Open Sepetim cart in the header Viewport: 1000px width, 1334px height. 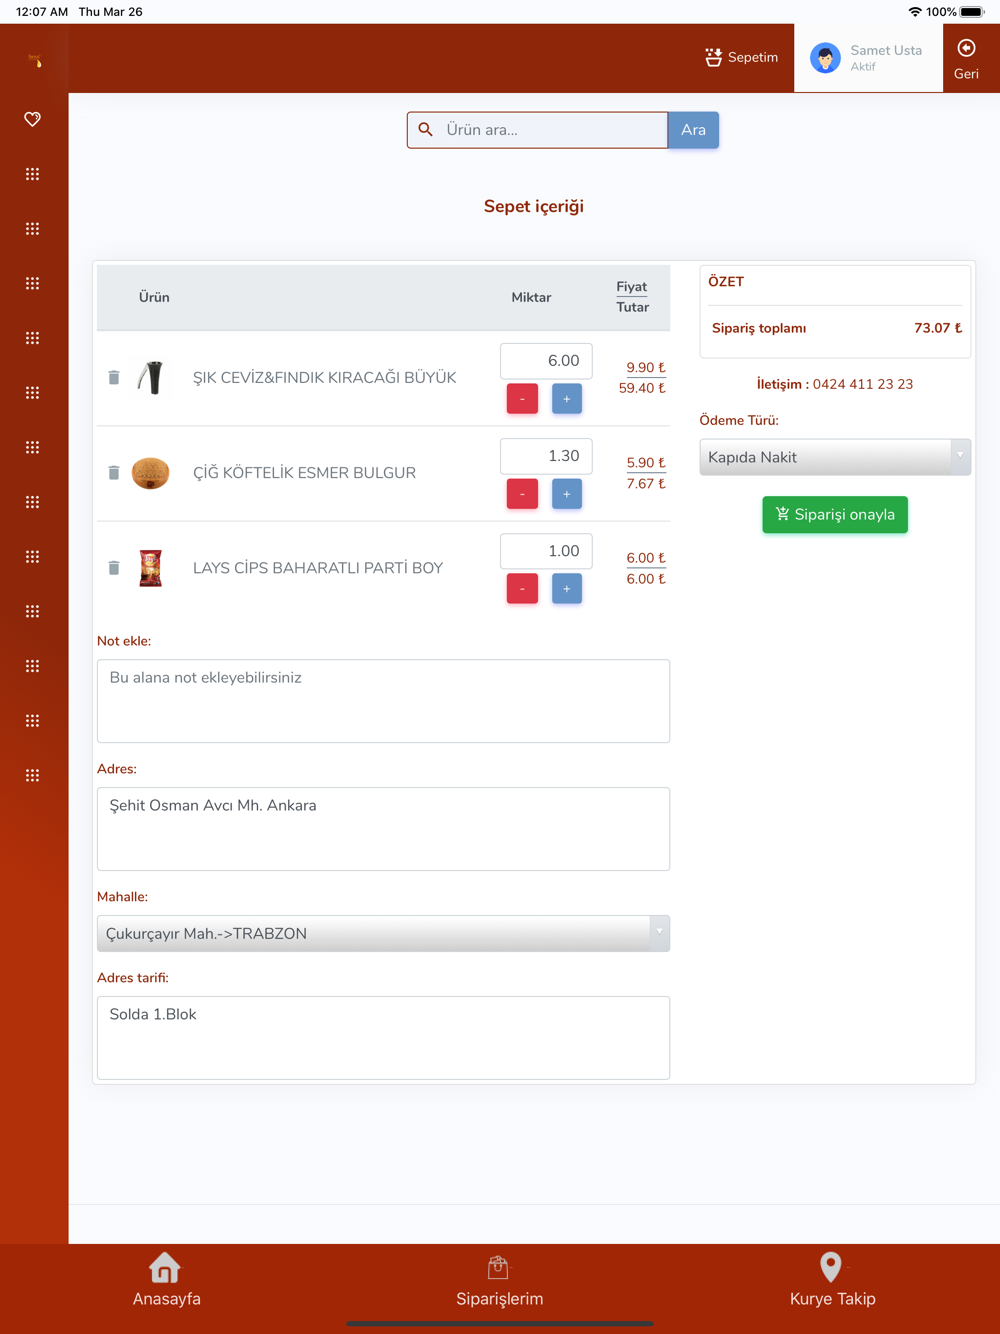pyautogui.click(x=741, y=57)
